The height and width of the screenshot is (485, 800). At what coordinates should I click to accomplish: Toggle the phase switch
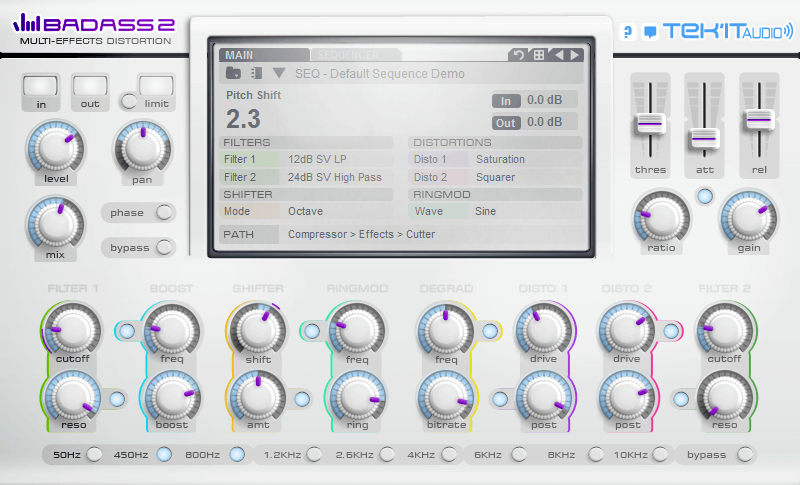tap(164, 212)
